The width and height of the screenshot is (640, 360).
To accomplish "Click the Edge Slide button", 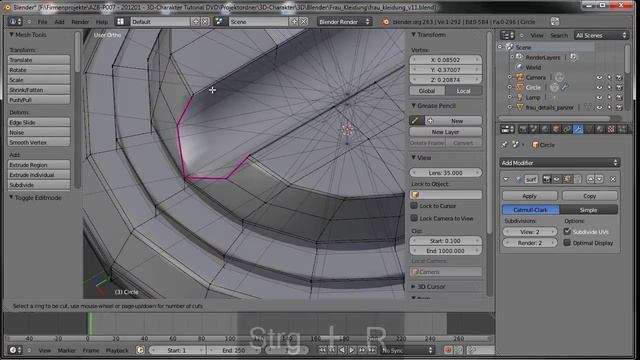I will click(39, 122).
